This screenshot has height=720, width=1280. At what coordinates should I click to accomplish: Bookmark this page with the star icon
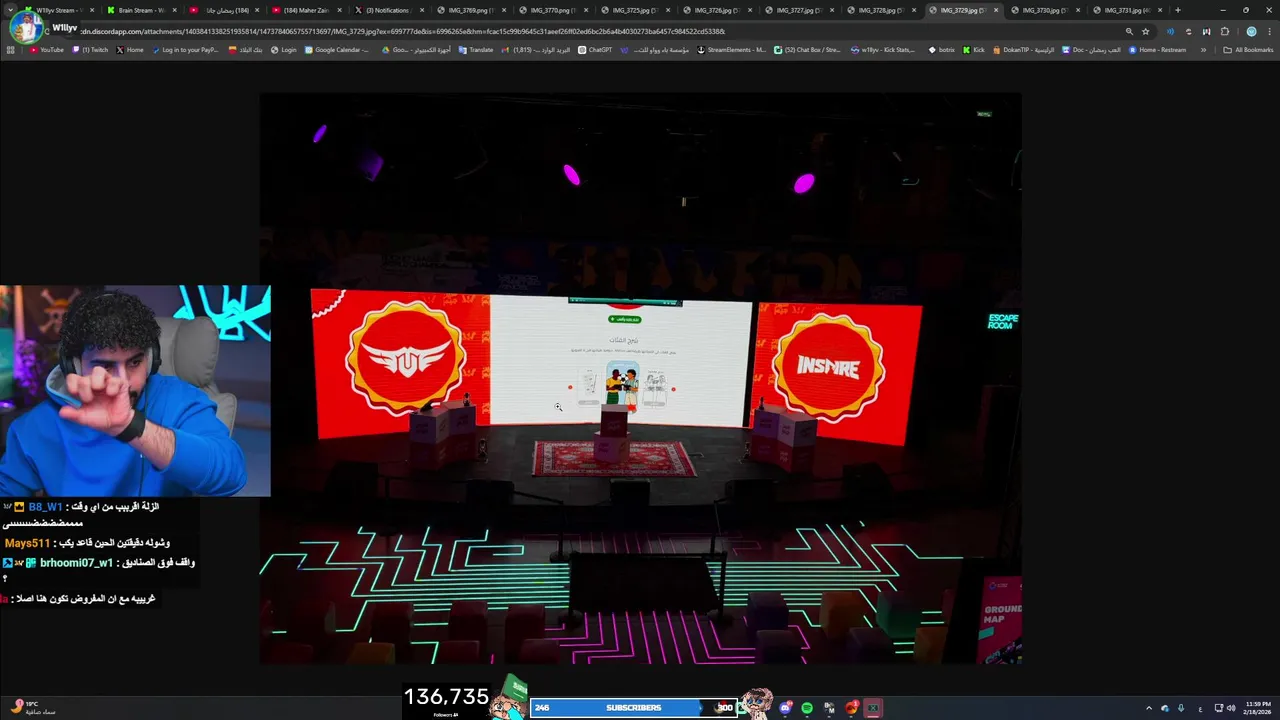1146,31
